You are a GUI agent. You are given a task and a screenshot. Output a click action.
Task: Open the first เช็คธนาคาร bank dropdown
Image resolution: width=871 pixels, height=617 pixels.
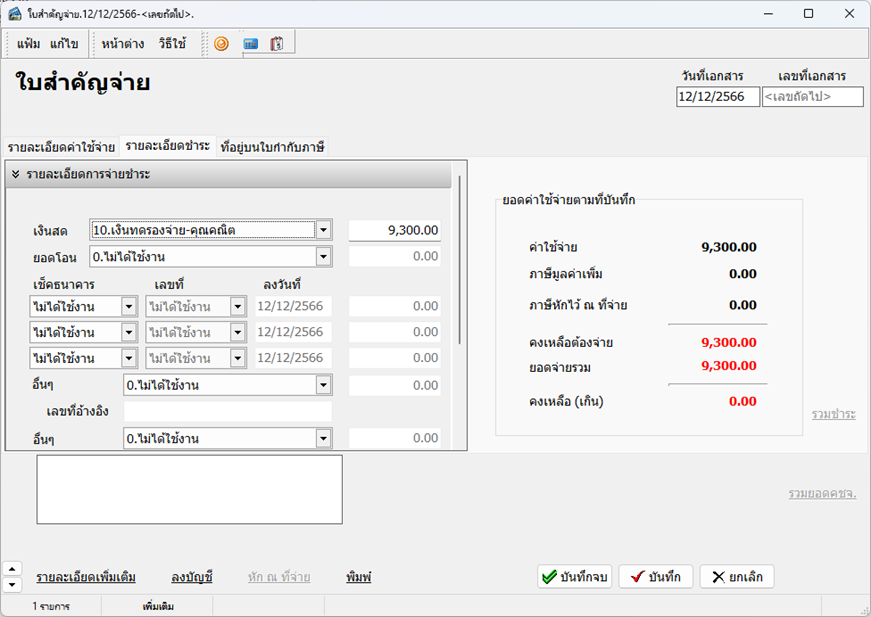click(129, 306)
